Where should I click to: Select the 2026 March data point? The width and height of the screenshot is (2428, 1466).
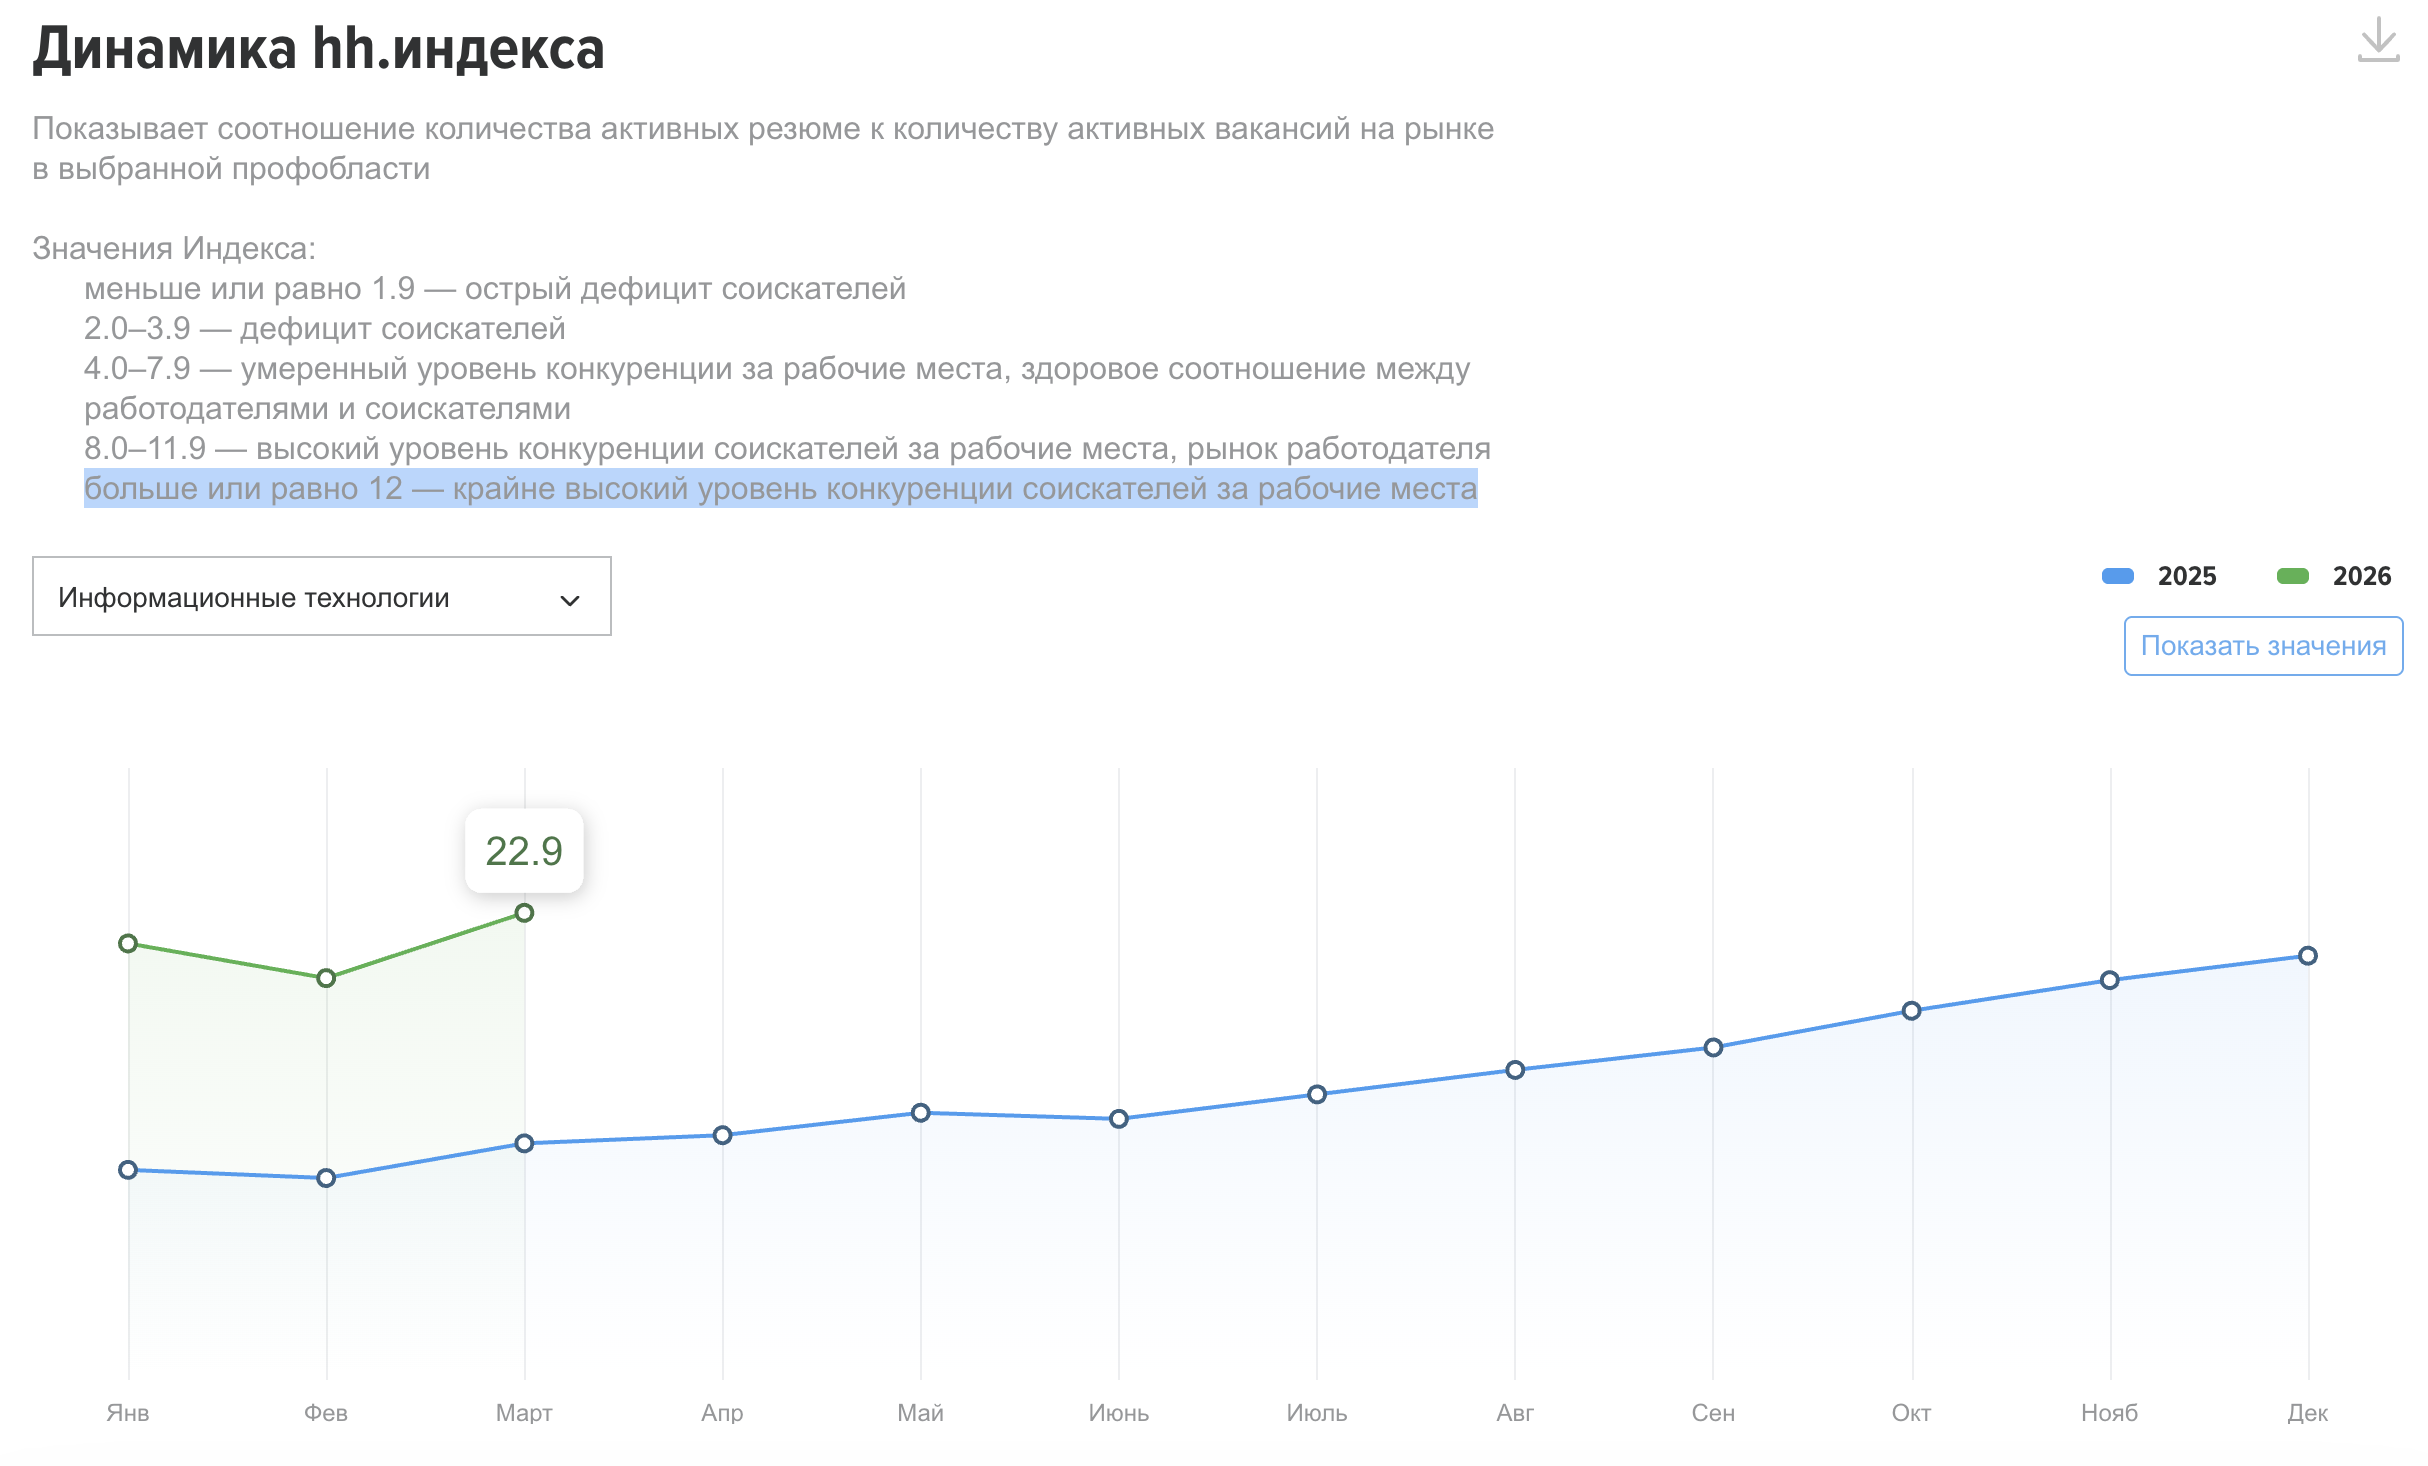pos(524,913)
